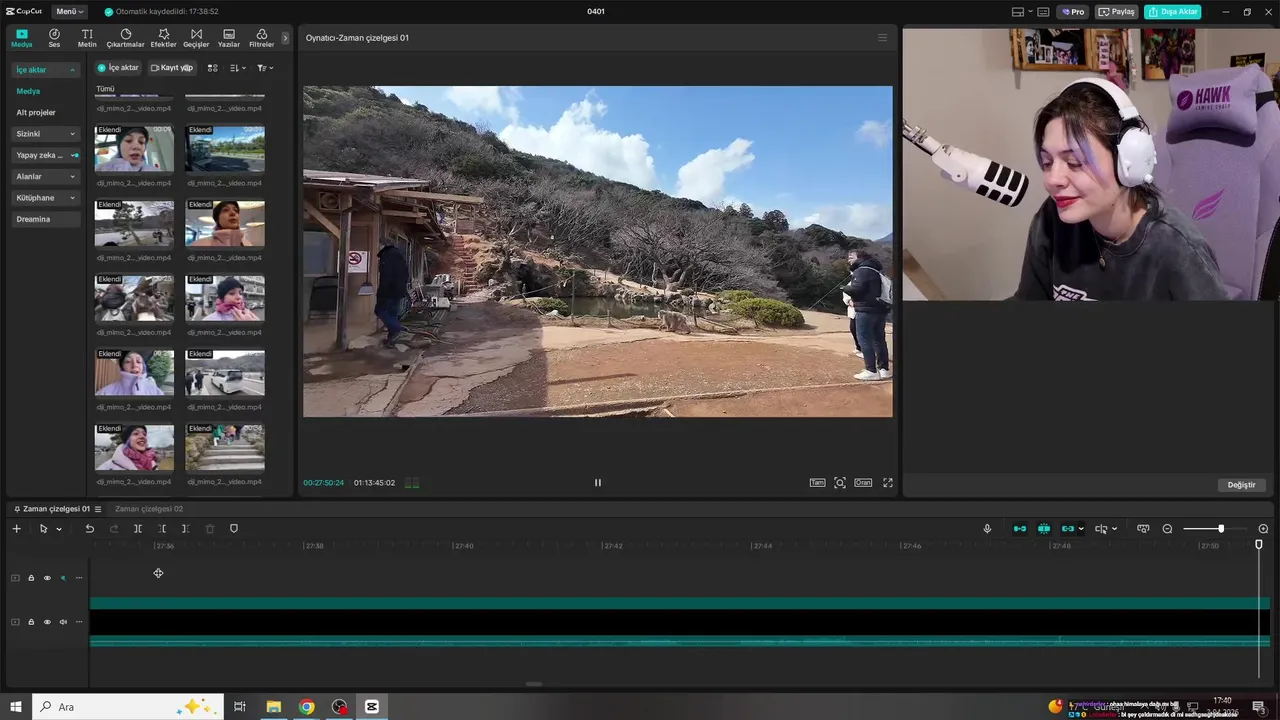Toggle main track magnet
Screen dimensions: 1280x720
[x=1020, y=529]
